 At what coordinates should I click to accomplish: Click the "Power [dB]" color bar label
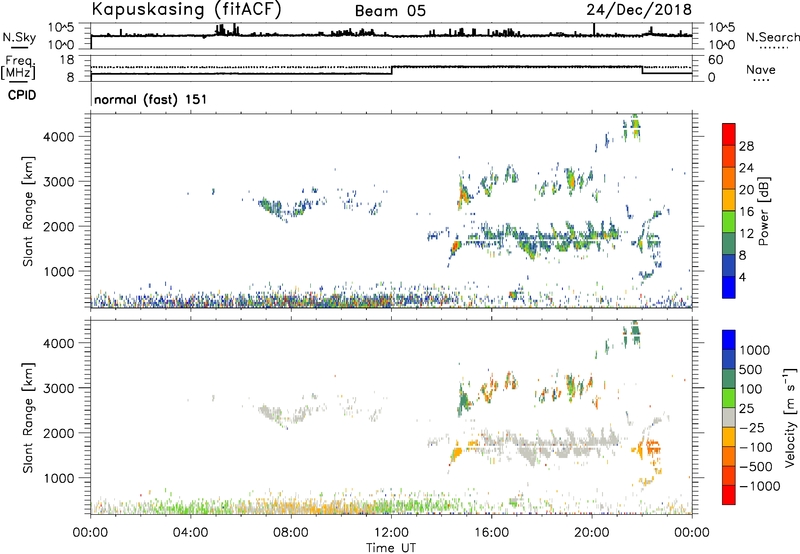click(x=764, y=211)
